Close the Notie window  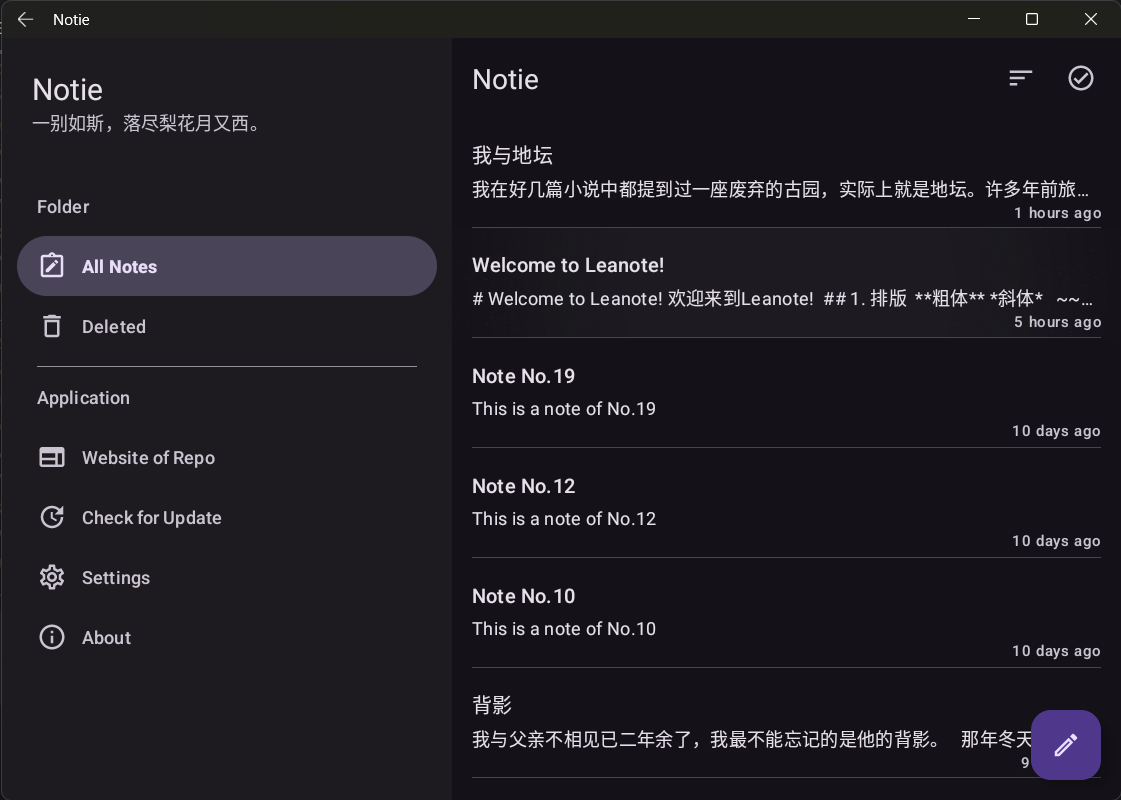[x=1090, y=19]
